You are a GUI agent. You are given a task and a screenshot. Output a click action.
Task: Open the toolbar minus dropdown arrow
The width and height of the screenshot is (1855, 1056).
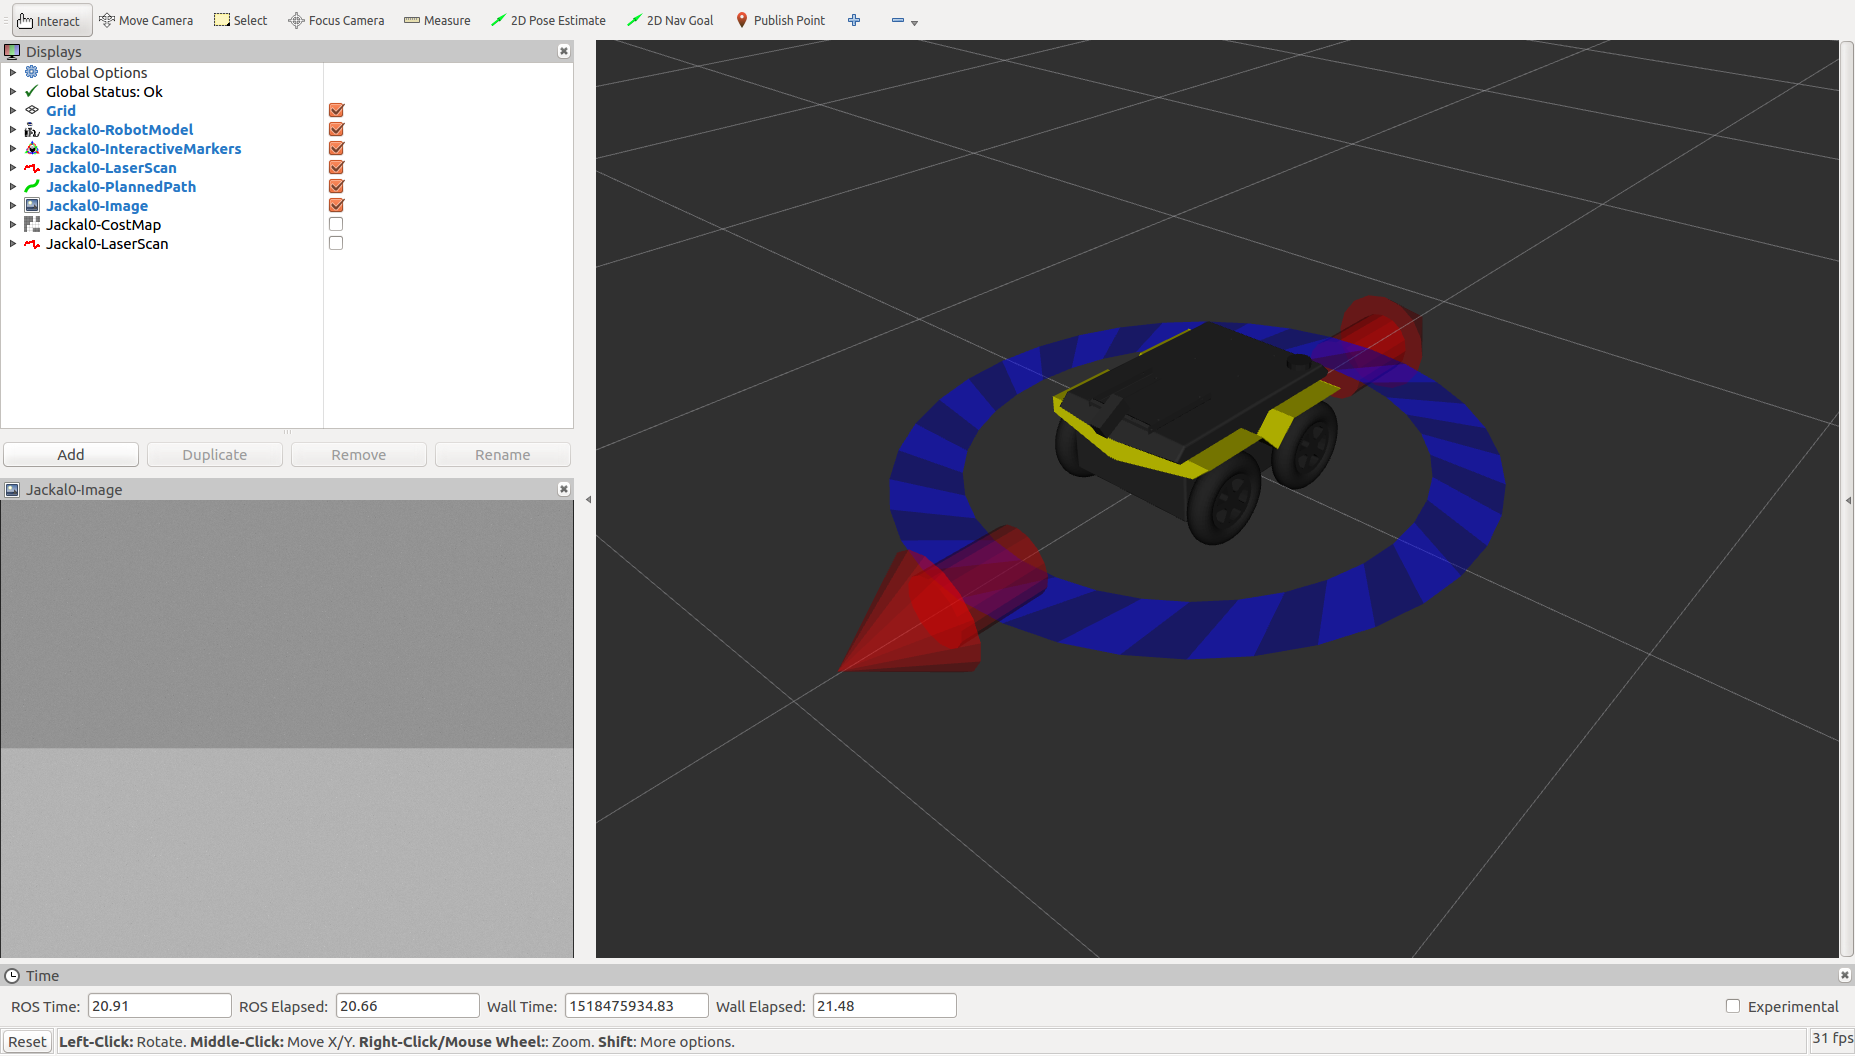(x=914, y=23)
